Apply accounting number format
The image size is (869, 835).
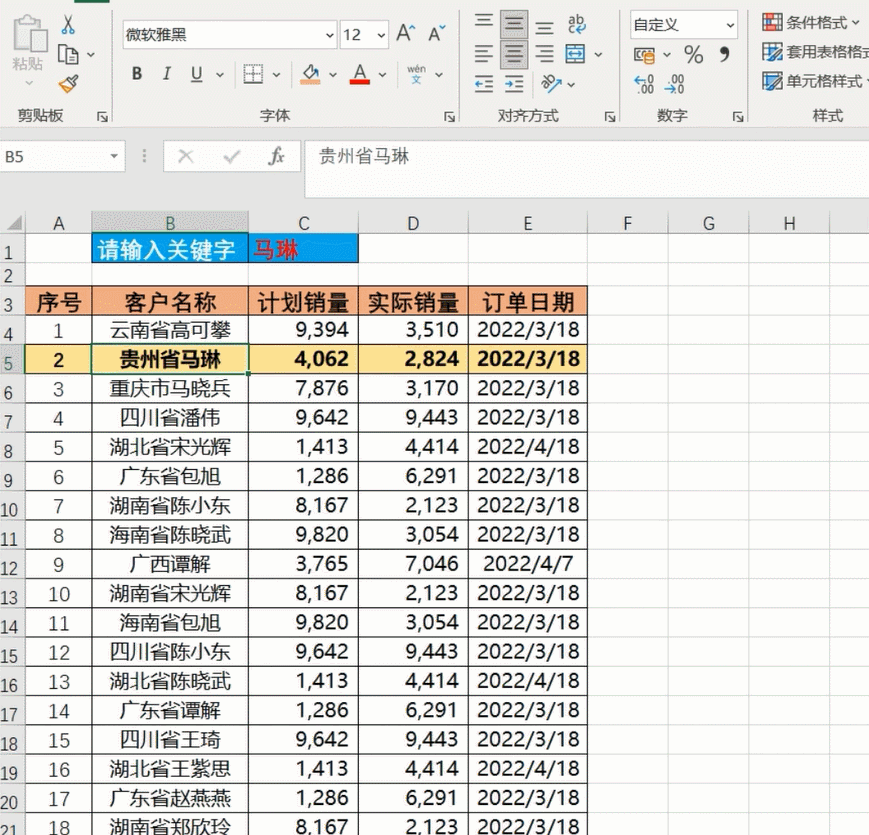(x=645, y=55)
